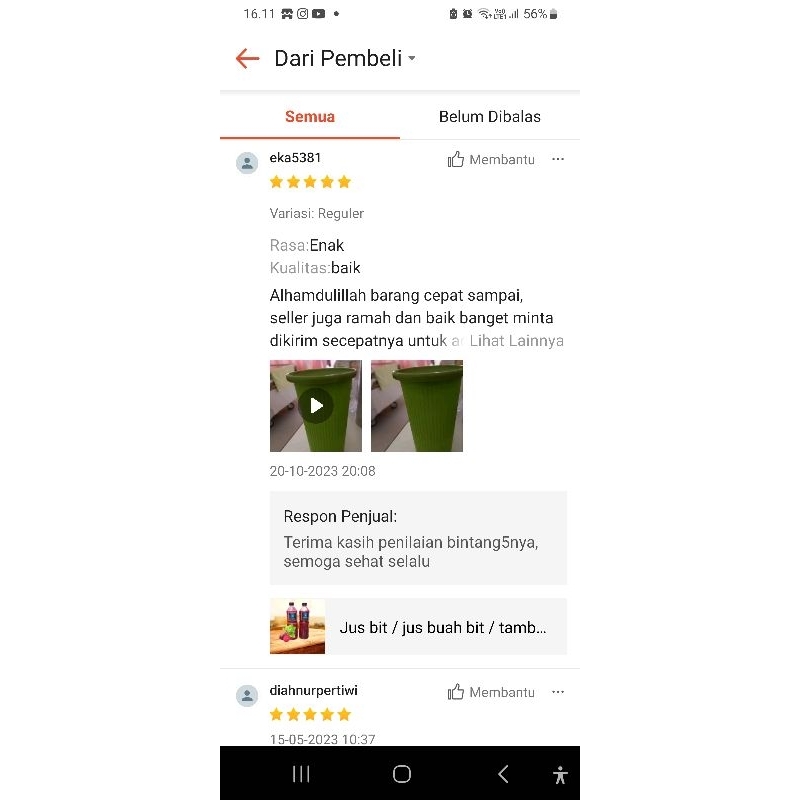Mark diahnurpertiwi's review as Membantu

click(491, 692)
